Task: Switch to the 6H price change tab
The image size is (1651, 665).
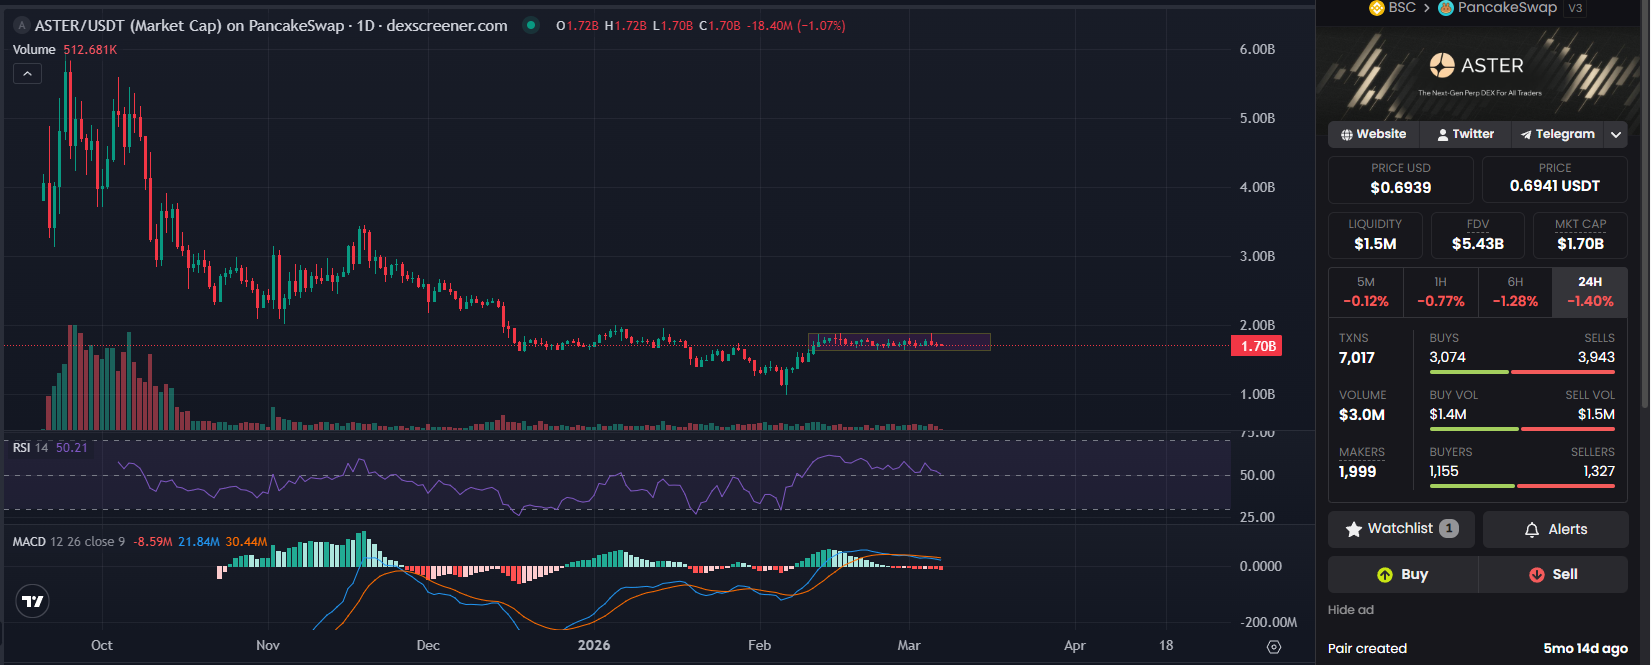Action: coord(1515,292)
